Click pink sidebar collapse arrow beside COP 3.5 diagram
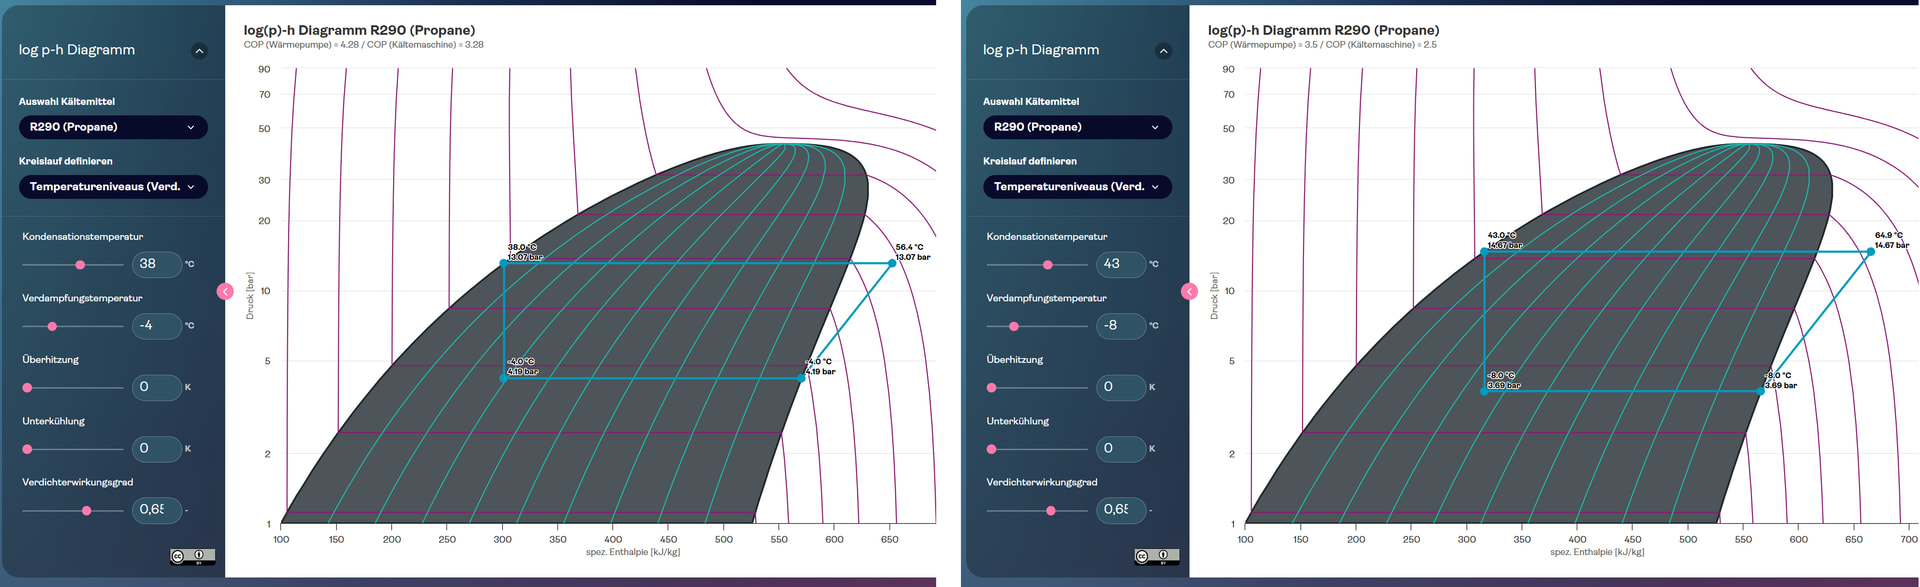Screen dimensions: 1920x587 [1189, 291]
